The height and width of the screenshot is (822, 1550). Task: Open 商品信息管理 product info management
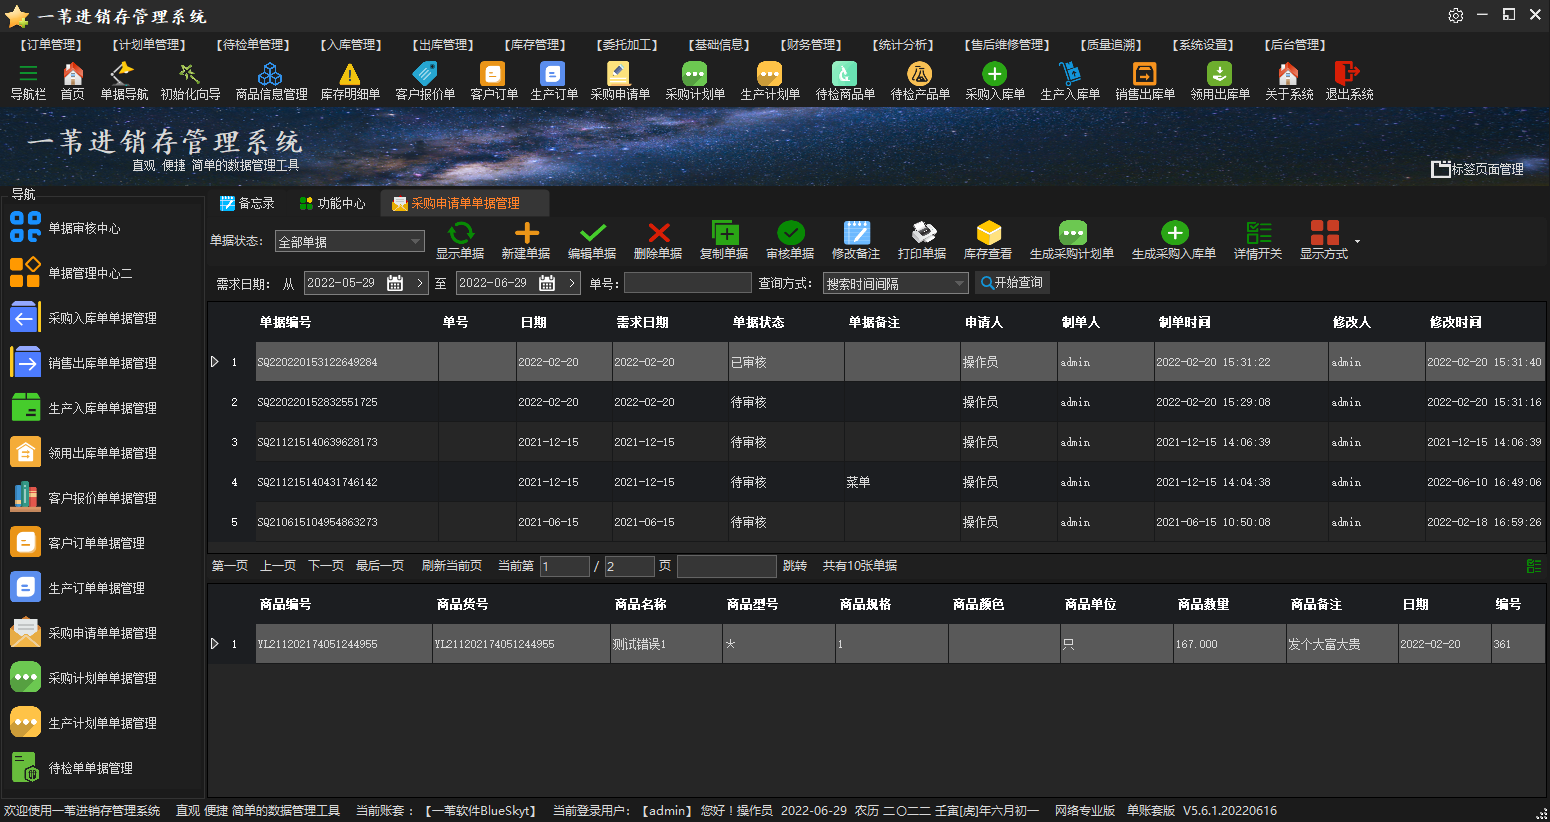coord(271,81)
